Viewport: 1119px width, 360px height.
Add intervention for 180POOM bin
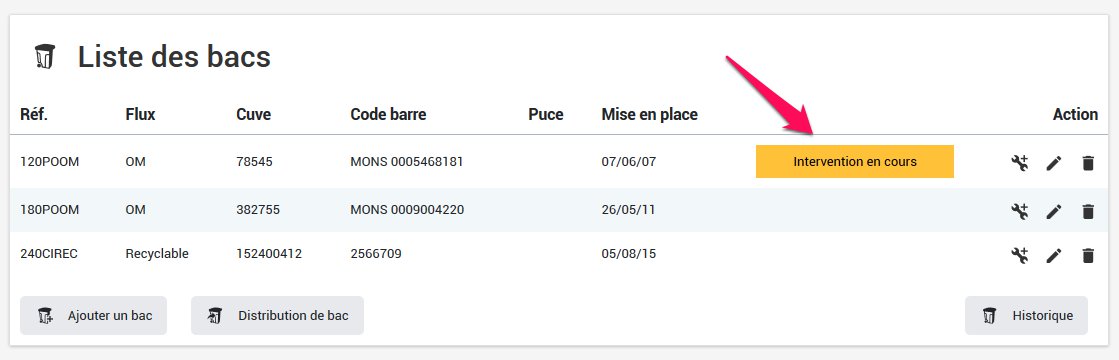[1020, 211]
